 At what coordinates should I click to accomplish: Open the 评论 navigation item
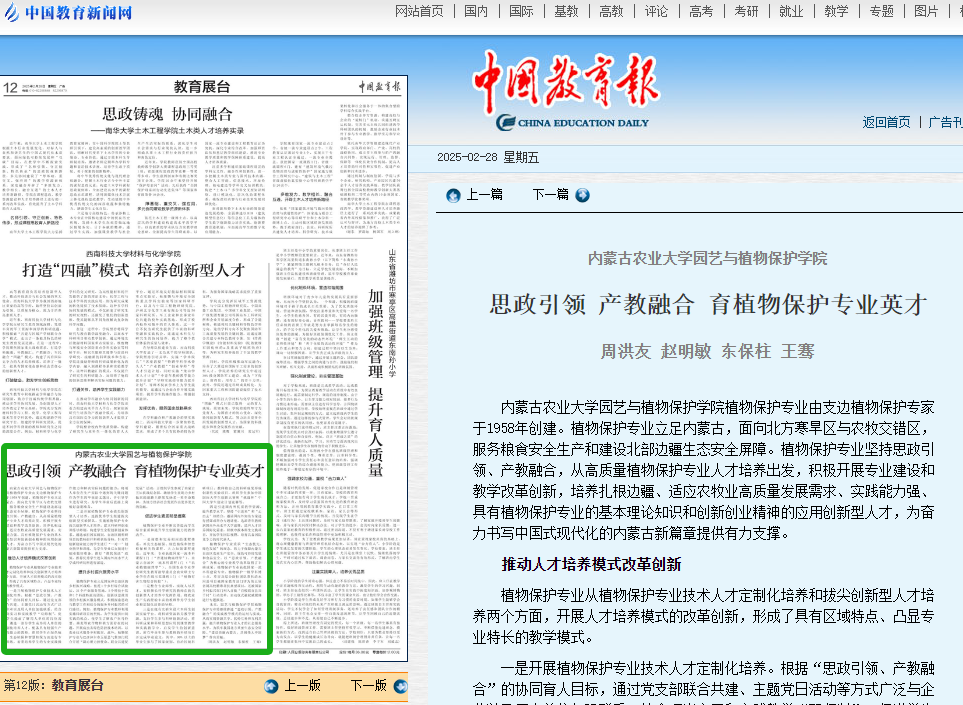656,11
